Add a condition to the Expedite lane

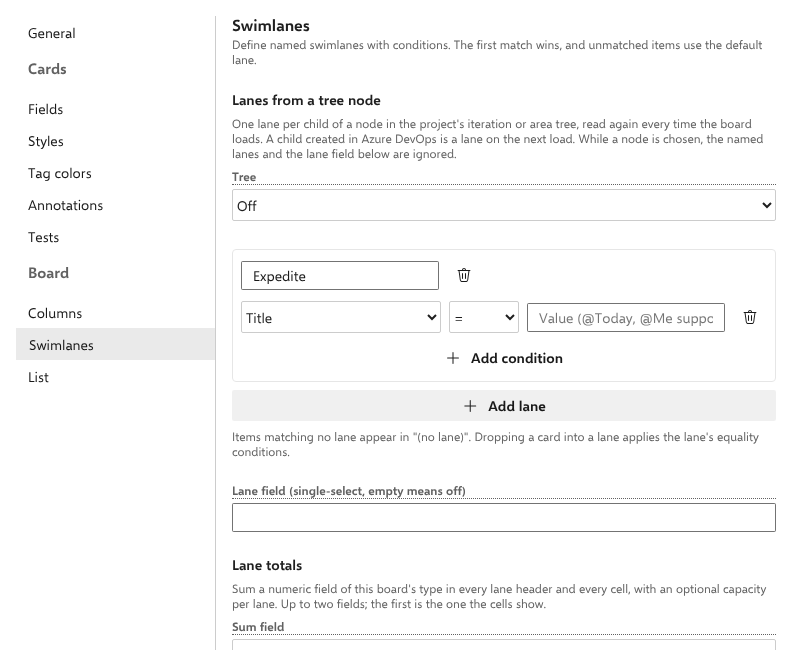click(505, 358)
